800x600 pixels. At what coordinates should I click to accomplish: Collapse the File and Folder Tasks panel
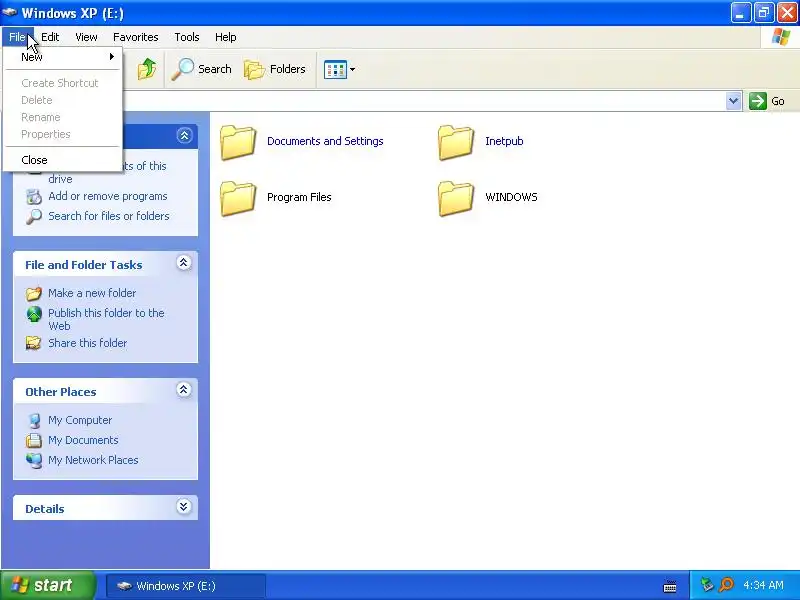(184, 263)
